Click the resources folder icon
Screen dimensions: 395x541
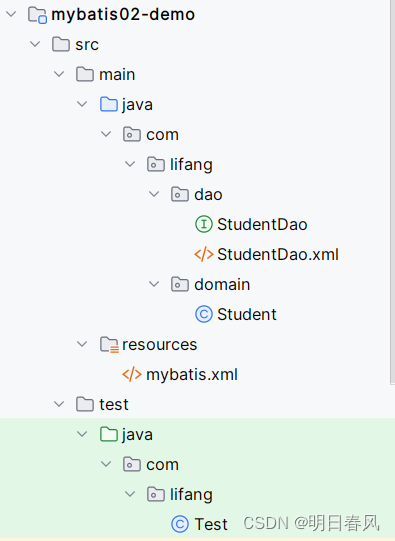pyautogui.click(x=109, y=344)
